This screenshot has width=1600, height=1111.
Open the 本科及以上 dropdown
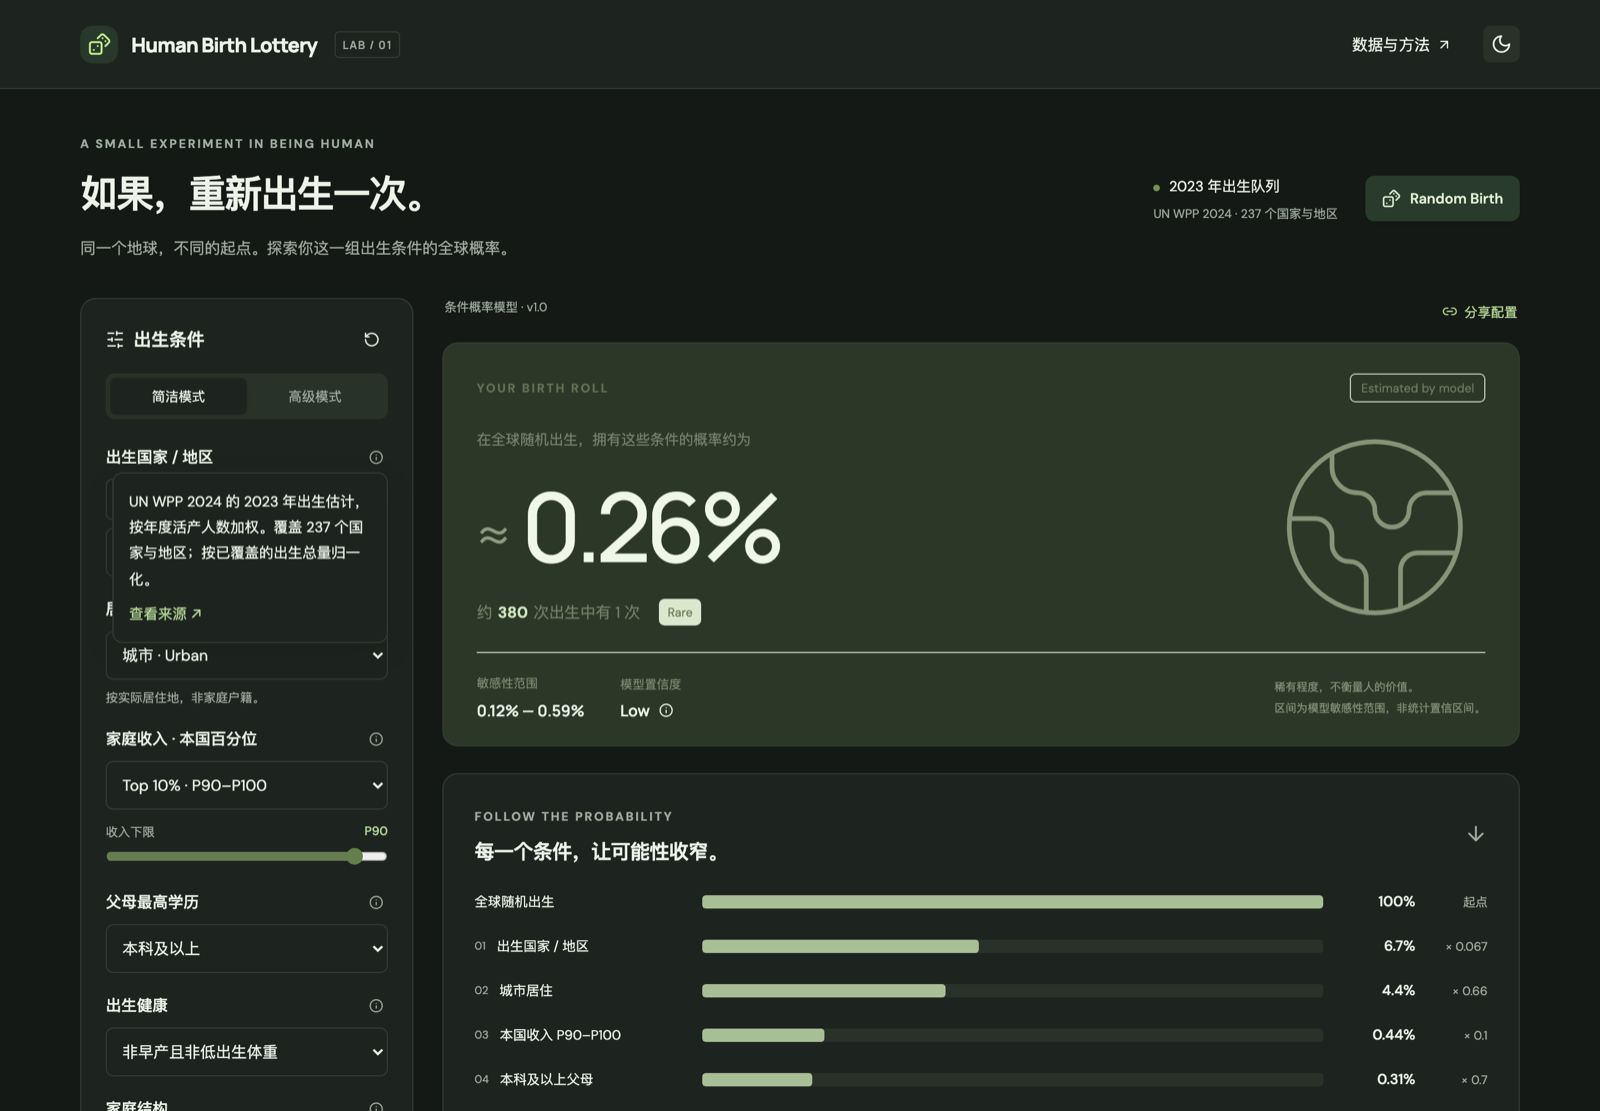coord(247,949)
